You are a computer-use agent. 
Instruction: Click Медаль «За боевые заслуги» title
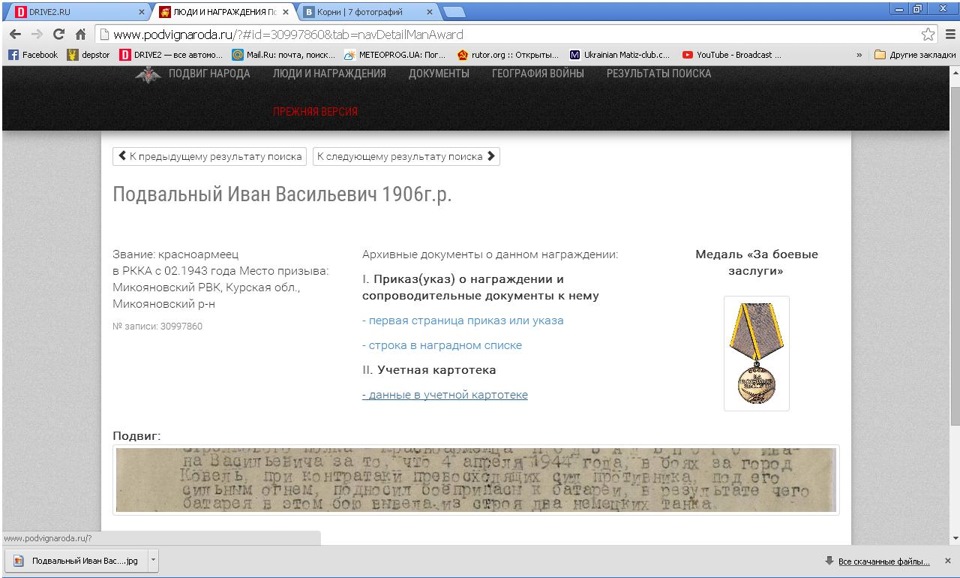click(x=756, y=263)
